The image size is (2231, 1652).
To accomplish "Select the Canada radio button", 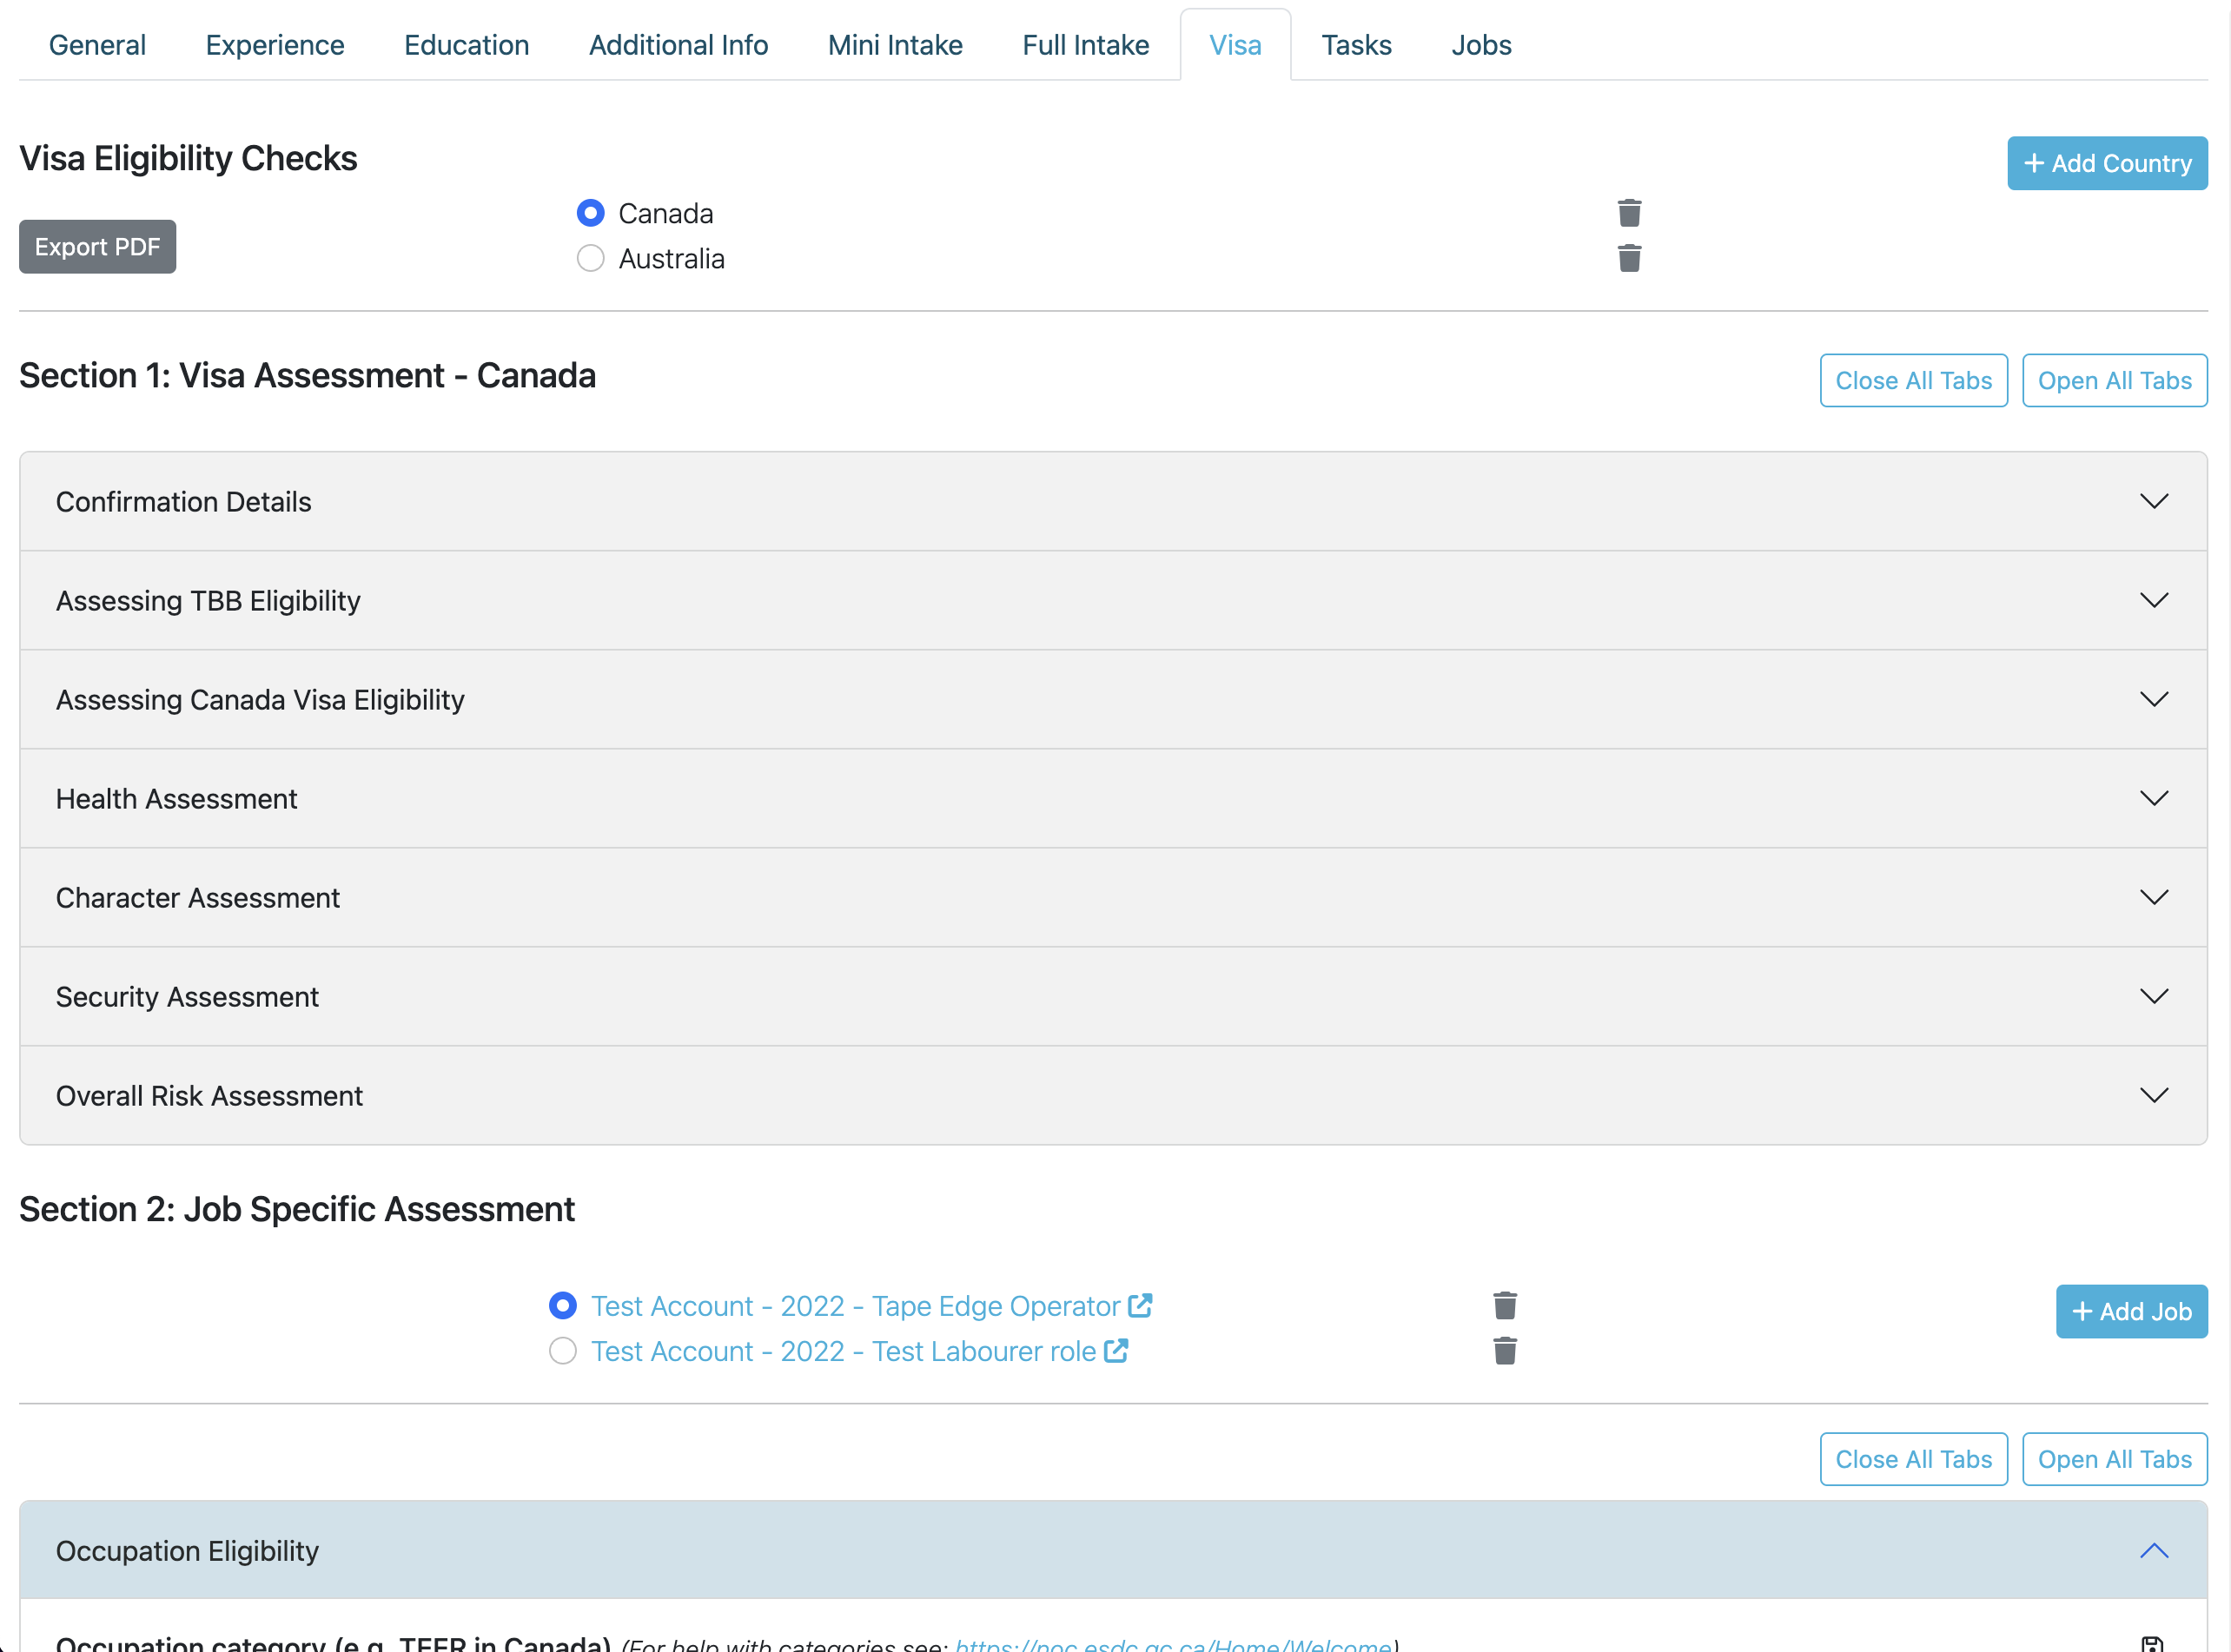I will pos(590,213).
